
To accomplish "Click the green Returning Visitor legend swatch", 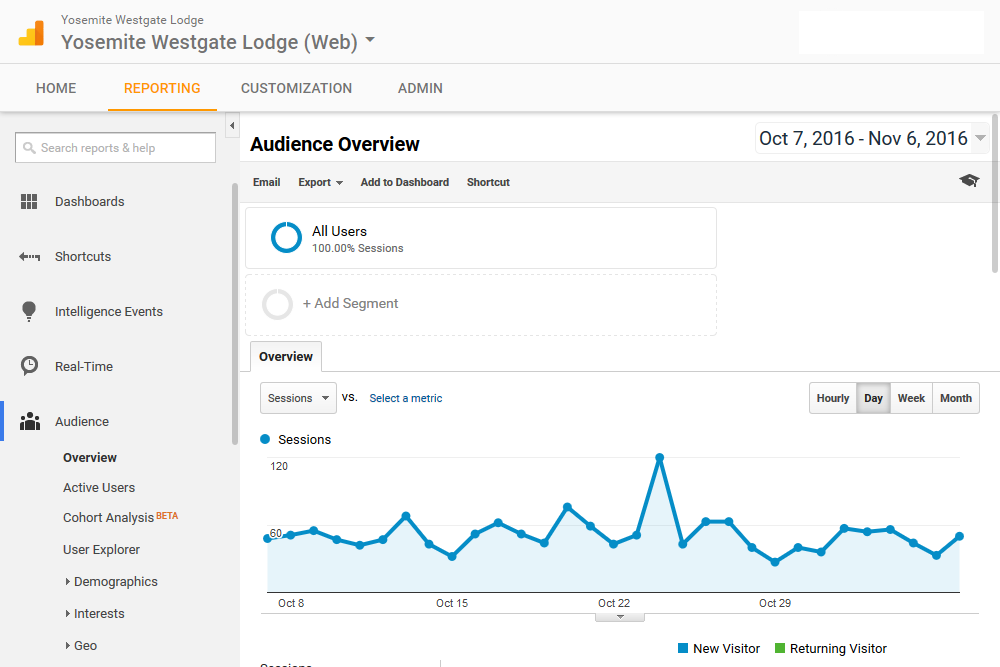I will (x=779, y=649).
